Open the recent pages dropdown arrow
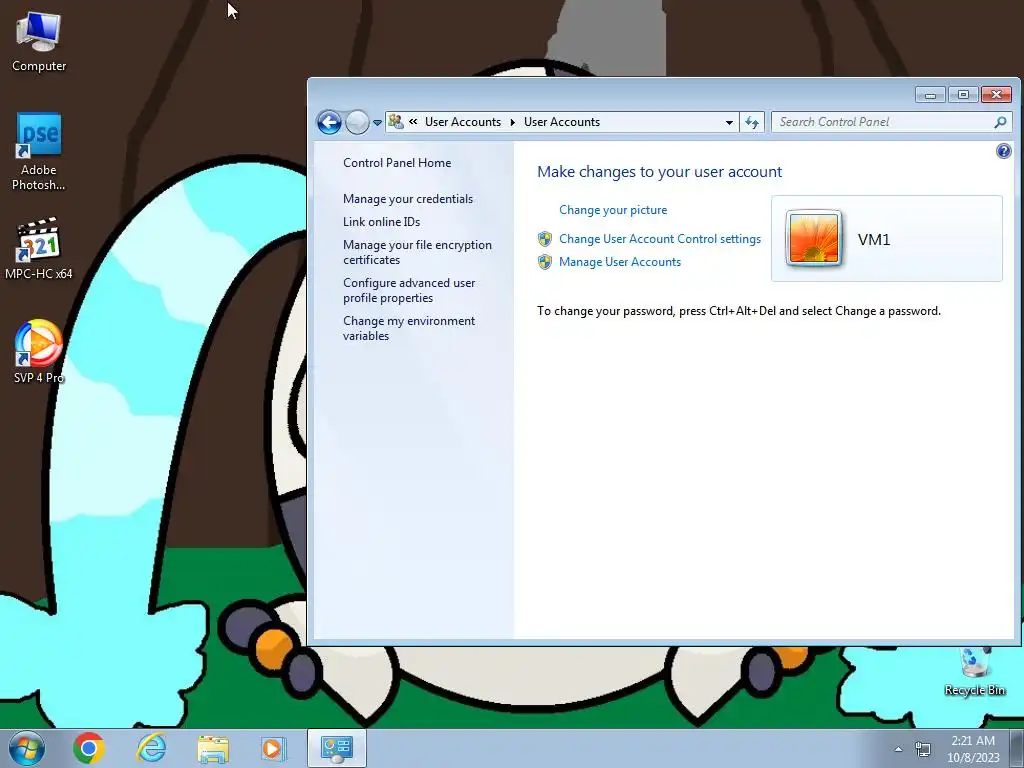 point(377,123)
